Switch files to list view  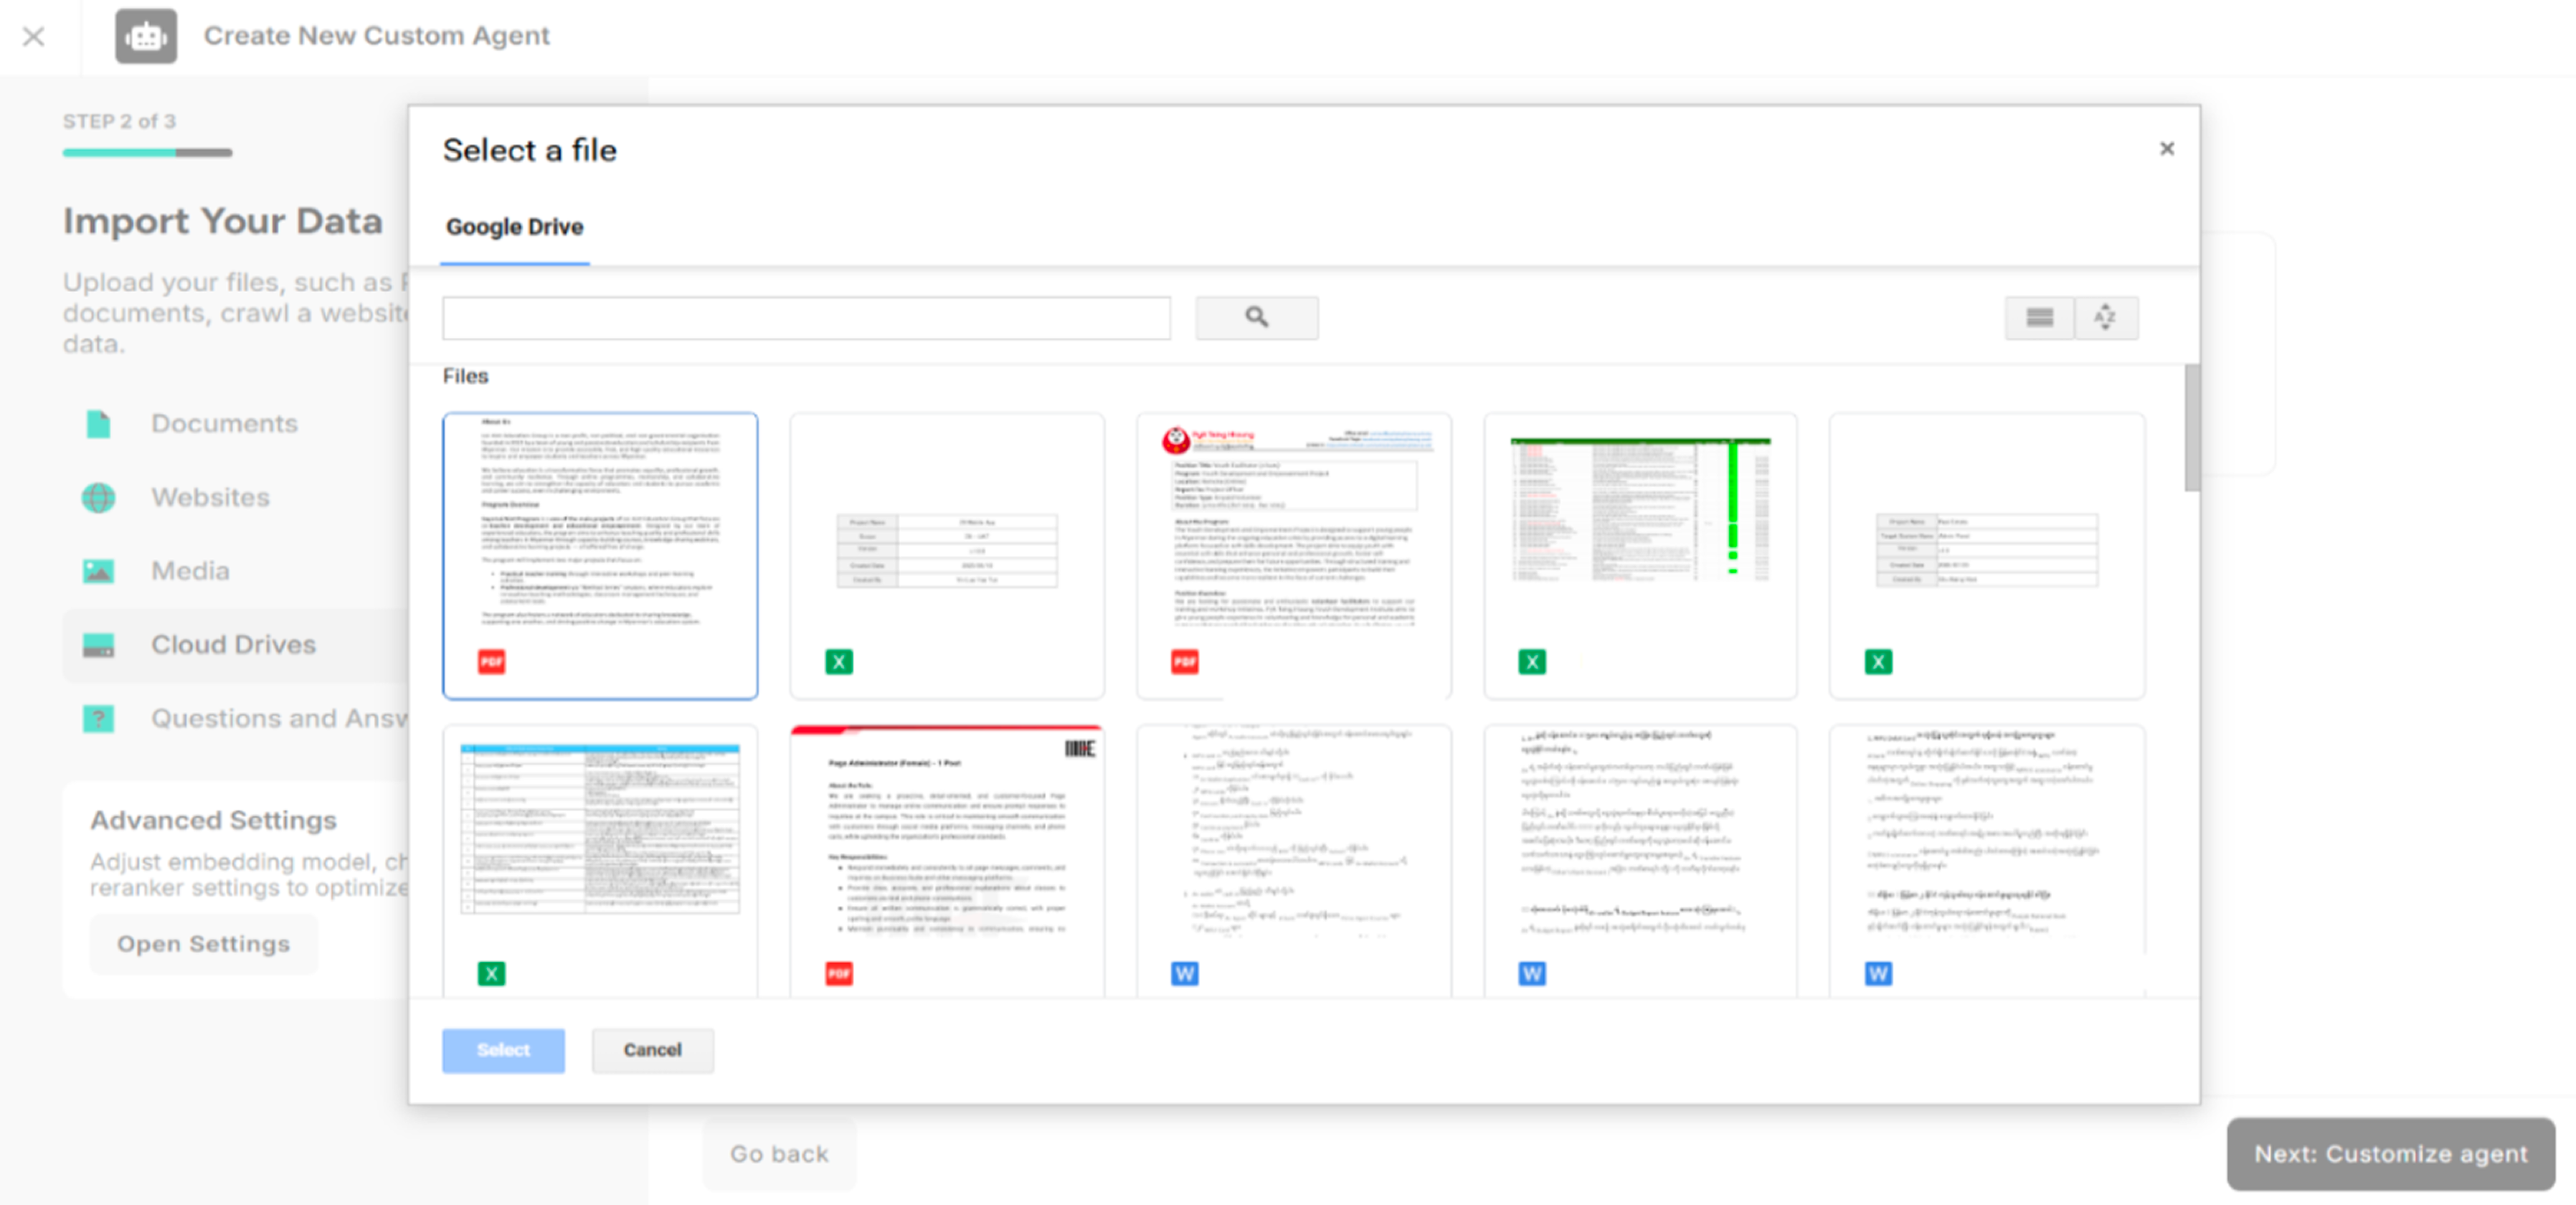[x=2038, y=317]
